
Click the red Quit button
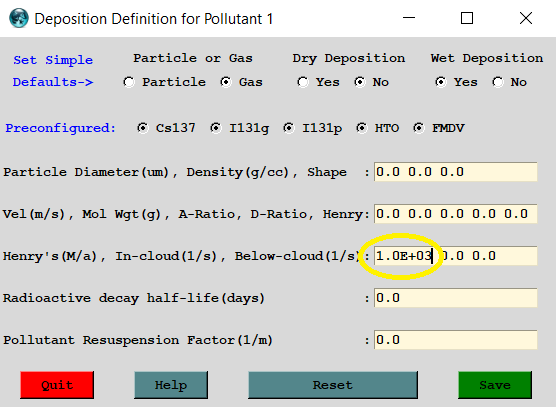coord(57,385)
